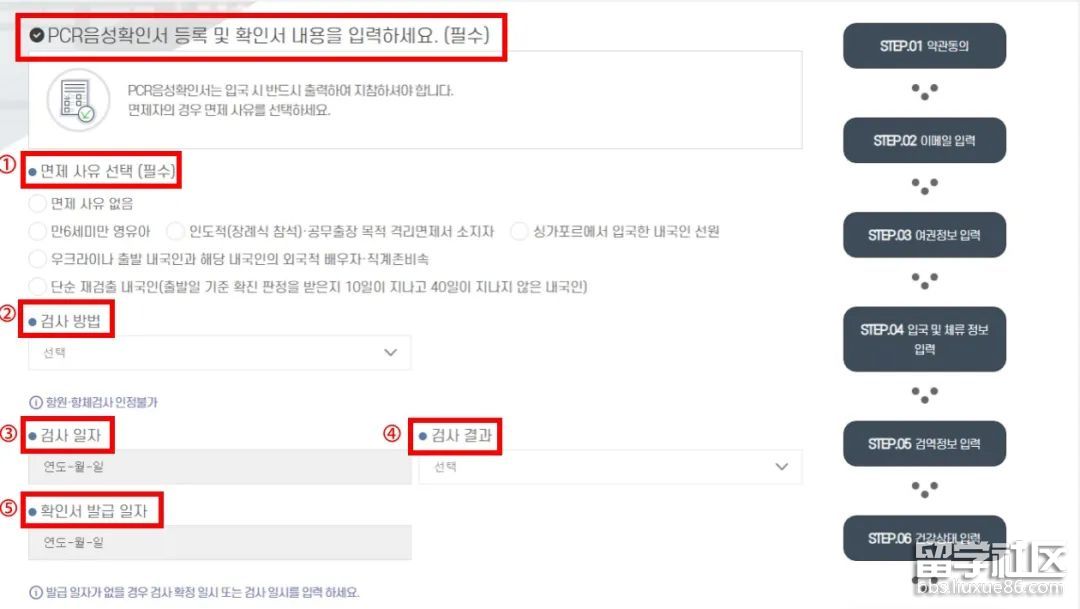This screenshot has height=609, width=1080.
Task: Click the chevron arrow in the 검사 결과 field
Action: pyautogui.click(x=782, y=466)
